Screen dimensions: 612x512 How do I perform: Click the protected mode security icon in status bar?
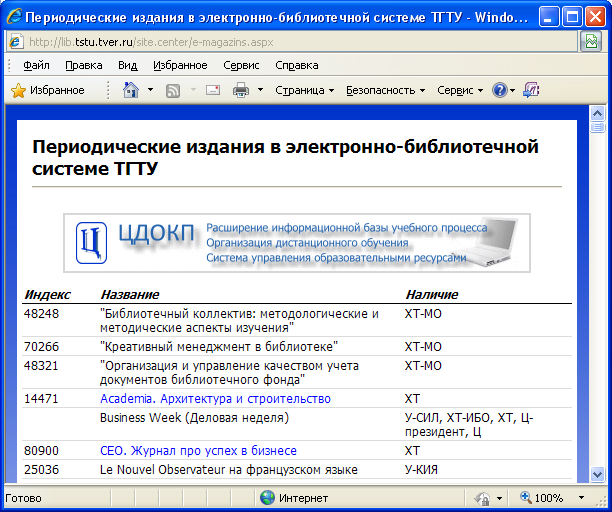click(482, 498)
